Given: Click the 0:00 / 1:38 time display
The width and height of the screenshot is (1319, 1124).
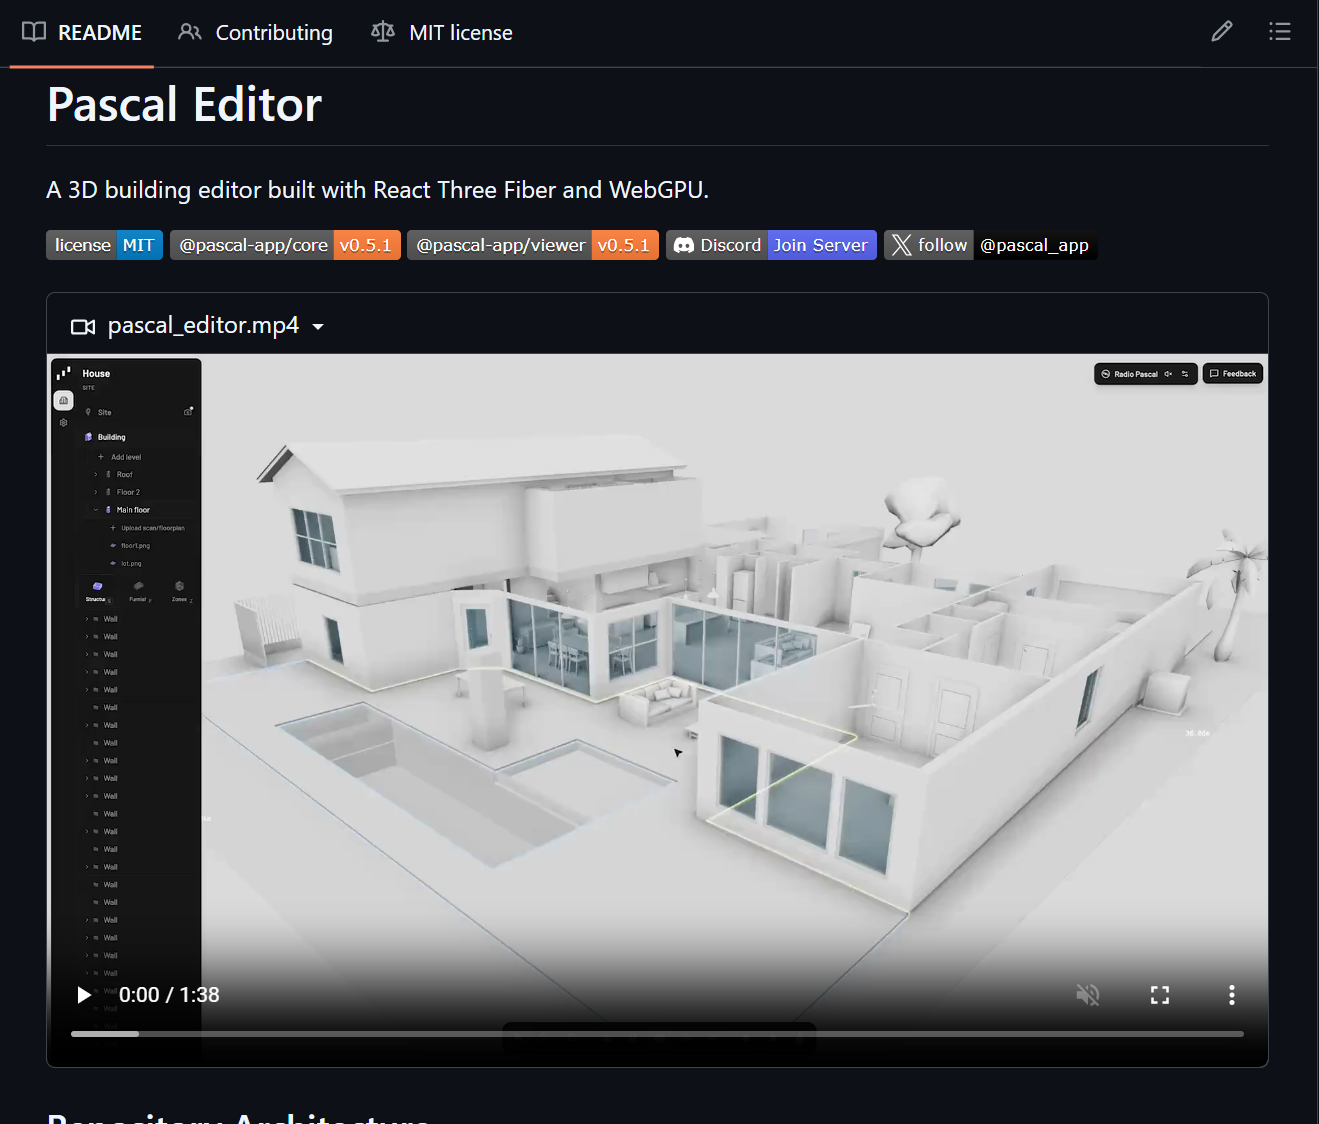Looking at the screenshot, I should point(169,995).
